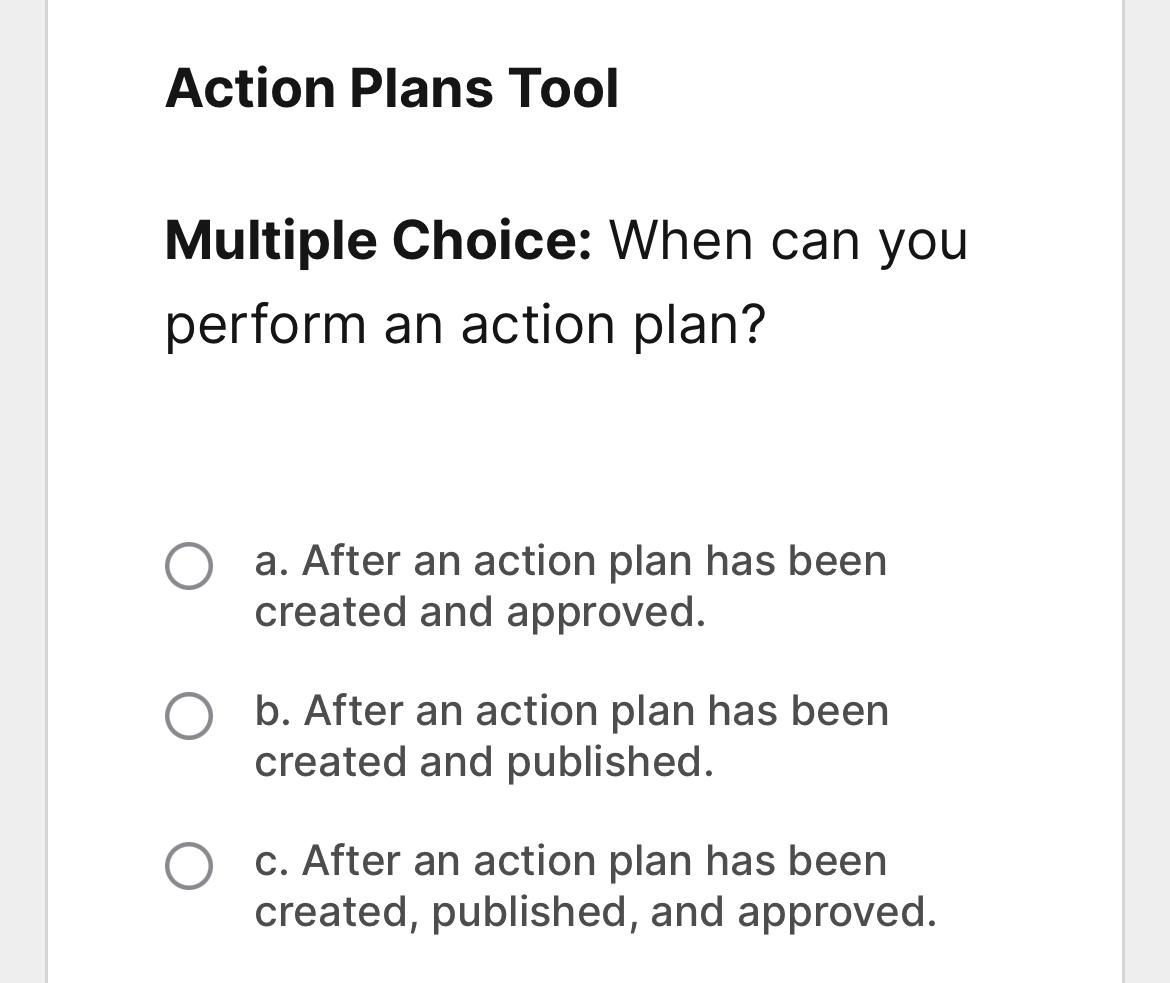Image resolution: width=1170 pixels, height=983 pixels.
Task: Click the 'Action Plans Tool' heading
Action: (x=392, y=88)
